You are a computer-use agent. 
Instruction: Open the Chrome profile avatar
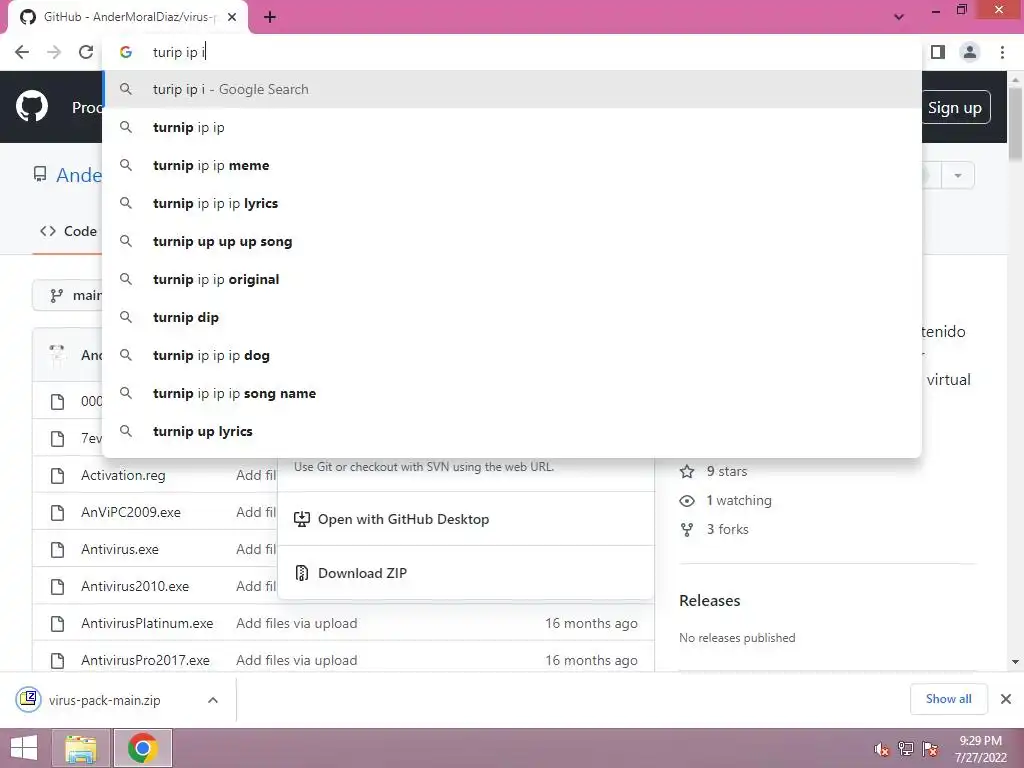coord(970,52)
